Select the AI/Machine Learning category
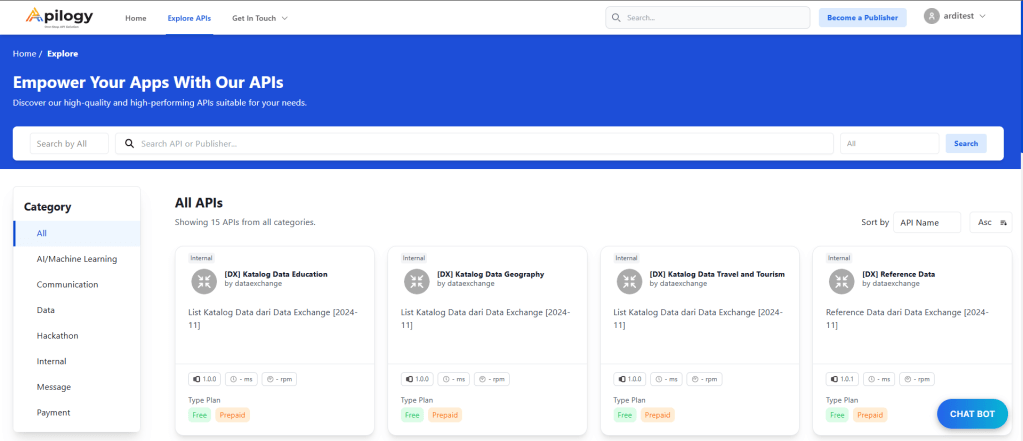Viewport: 1023px width, 441px height. (x=77, y=259)
